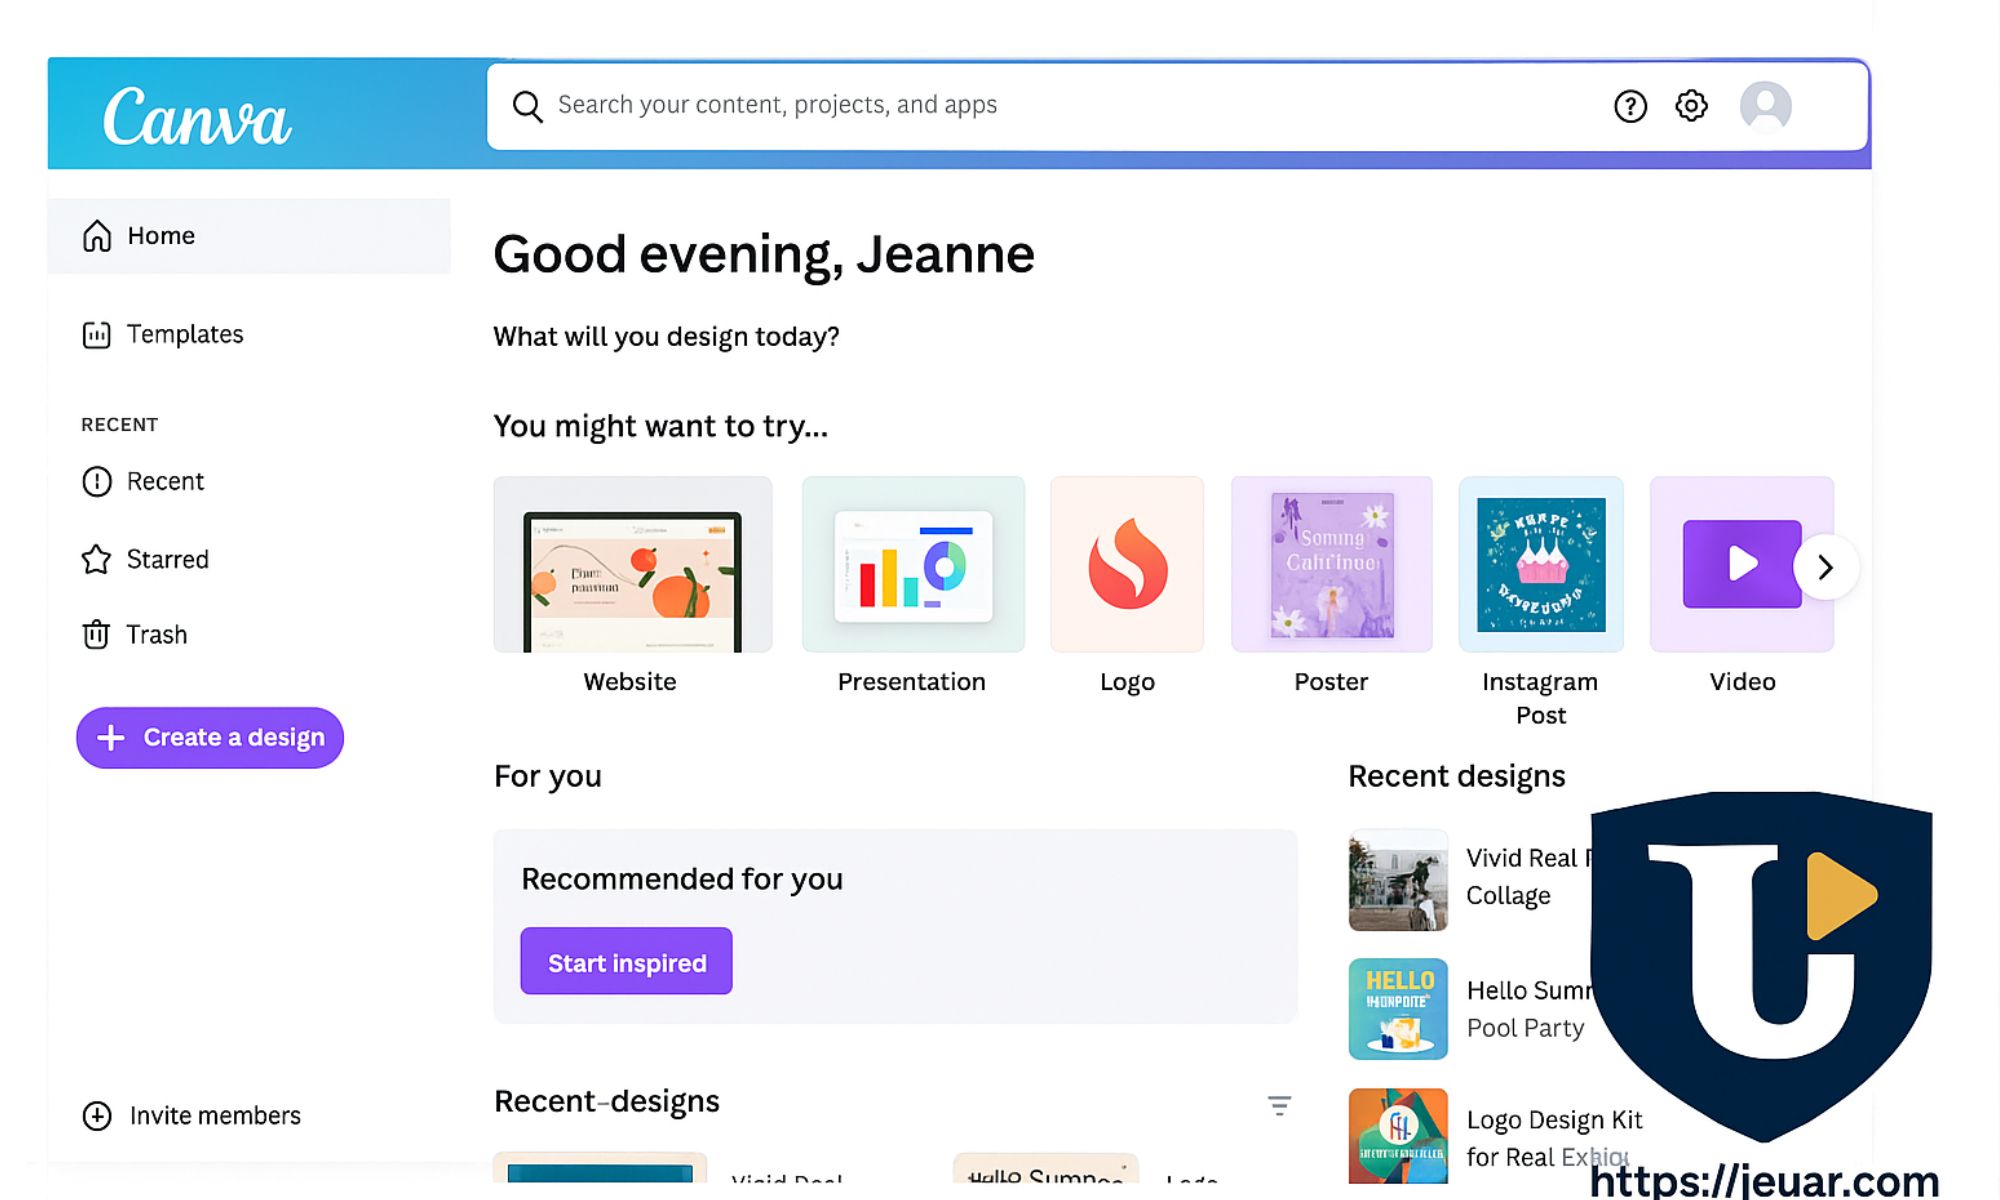Click the search magnifier icon
This screenshot has width=2000, height=1200.
[x=527, y=106]
